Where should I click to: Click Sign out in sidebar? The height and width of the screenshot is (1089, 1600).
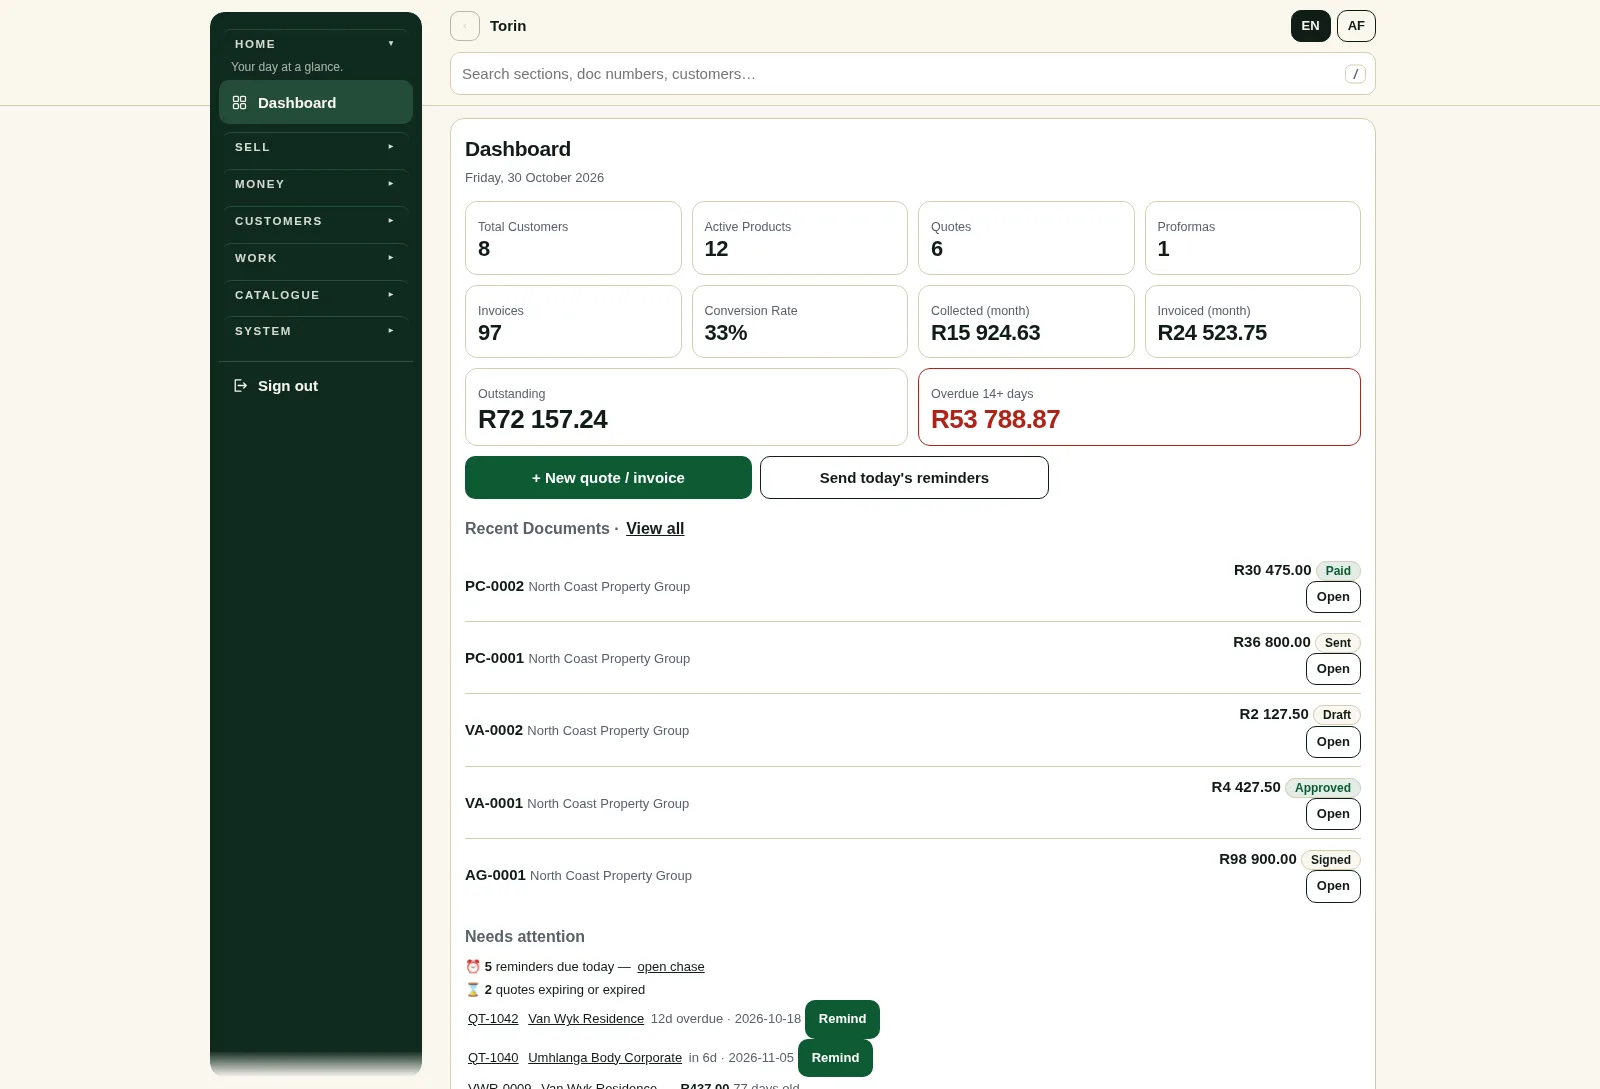pos(316,386)
